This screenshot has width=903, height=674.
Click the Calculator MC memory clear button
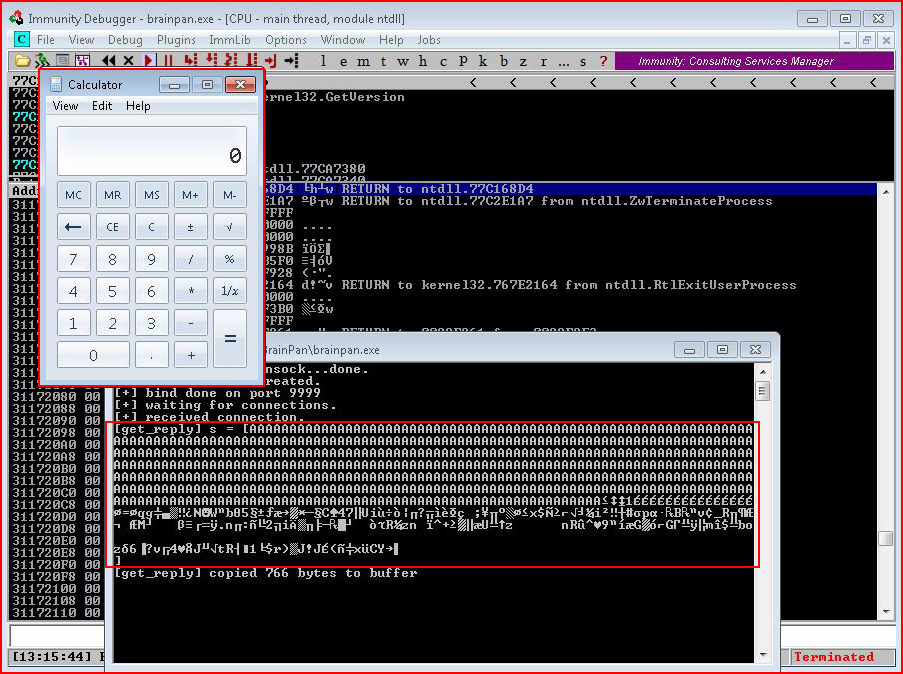73,195
